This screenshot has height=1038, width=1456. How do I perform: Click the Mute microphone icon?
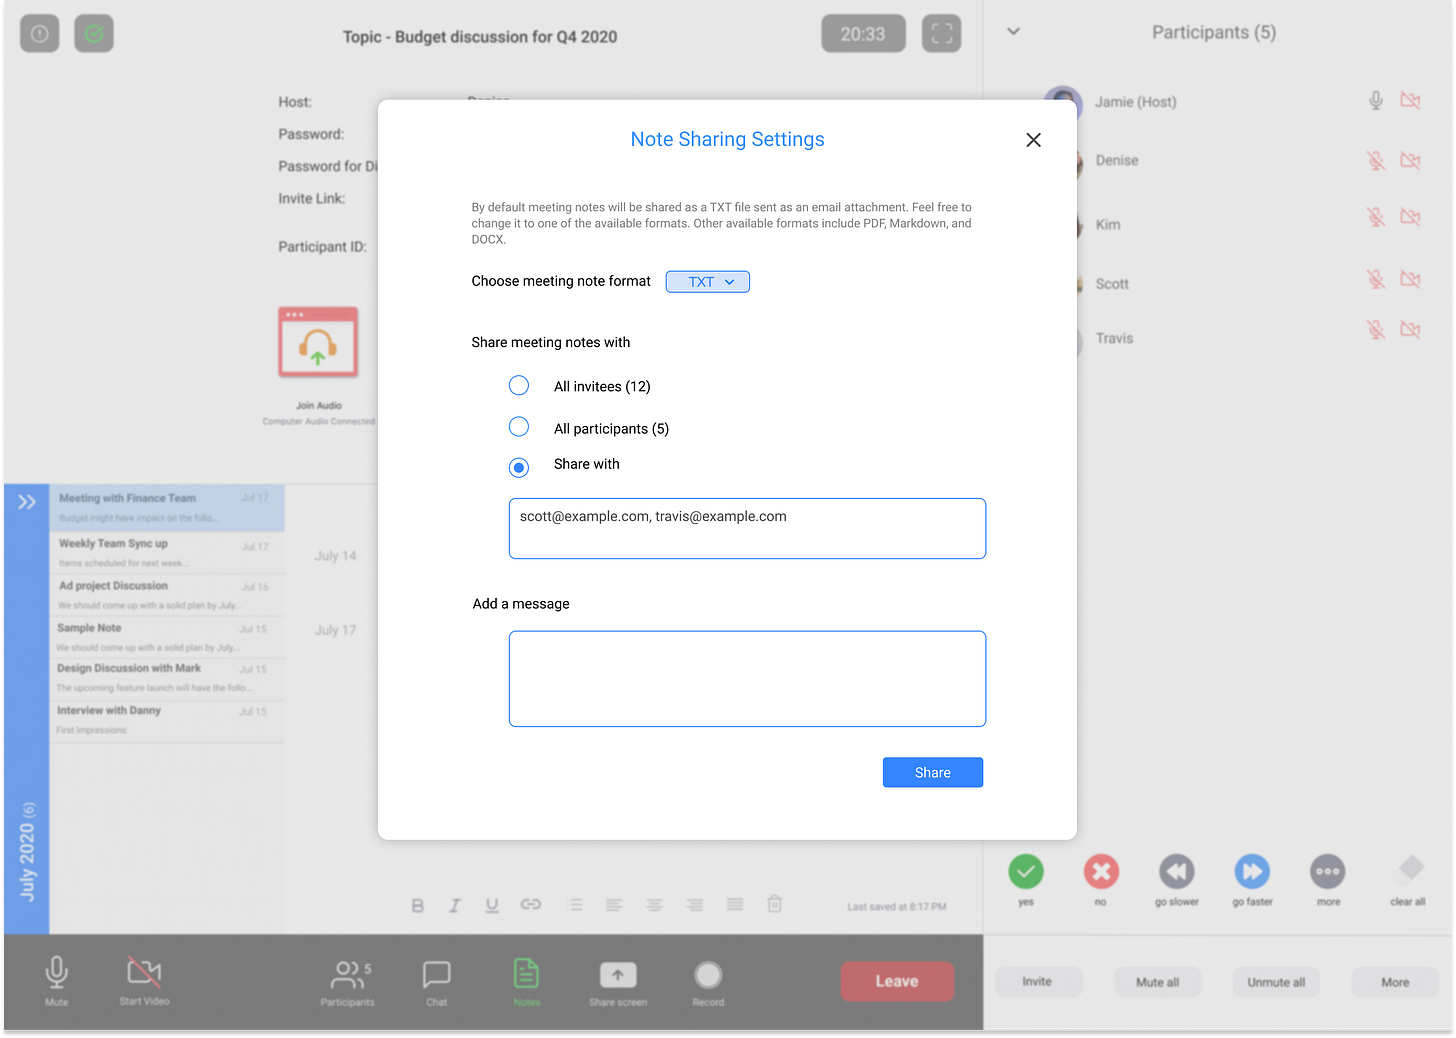click(57, 971)
